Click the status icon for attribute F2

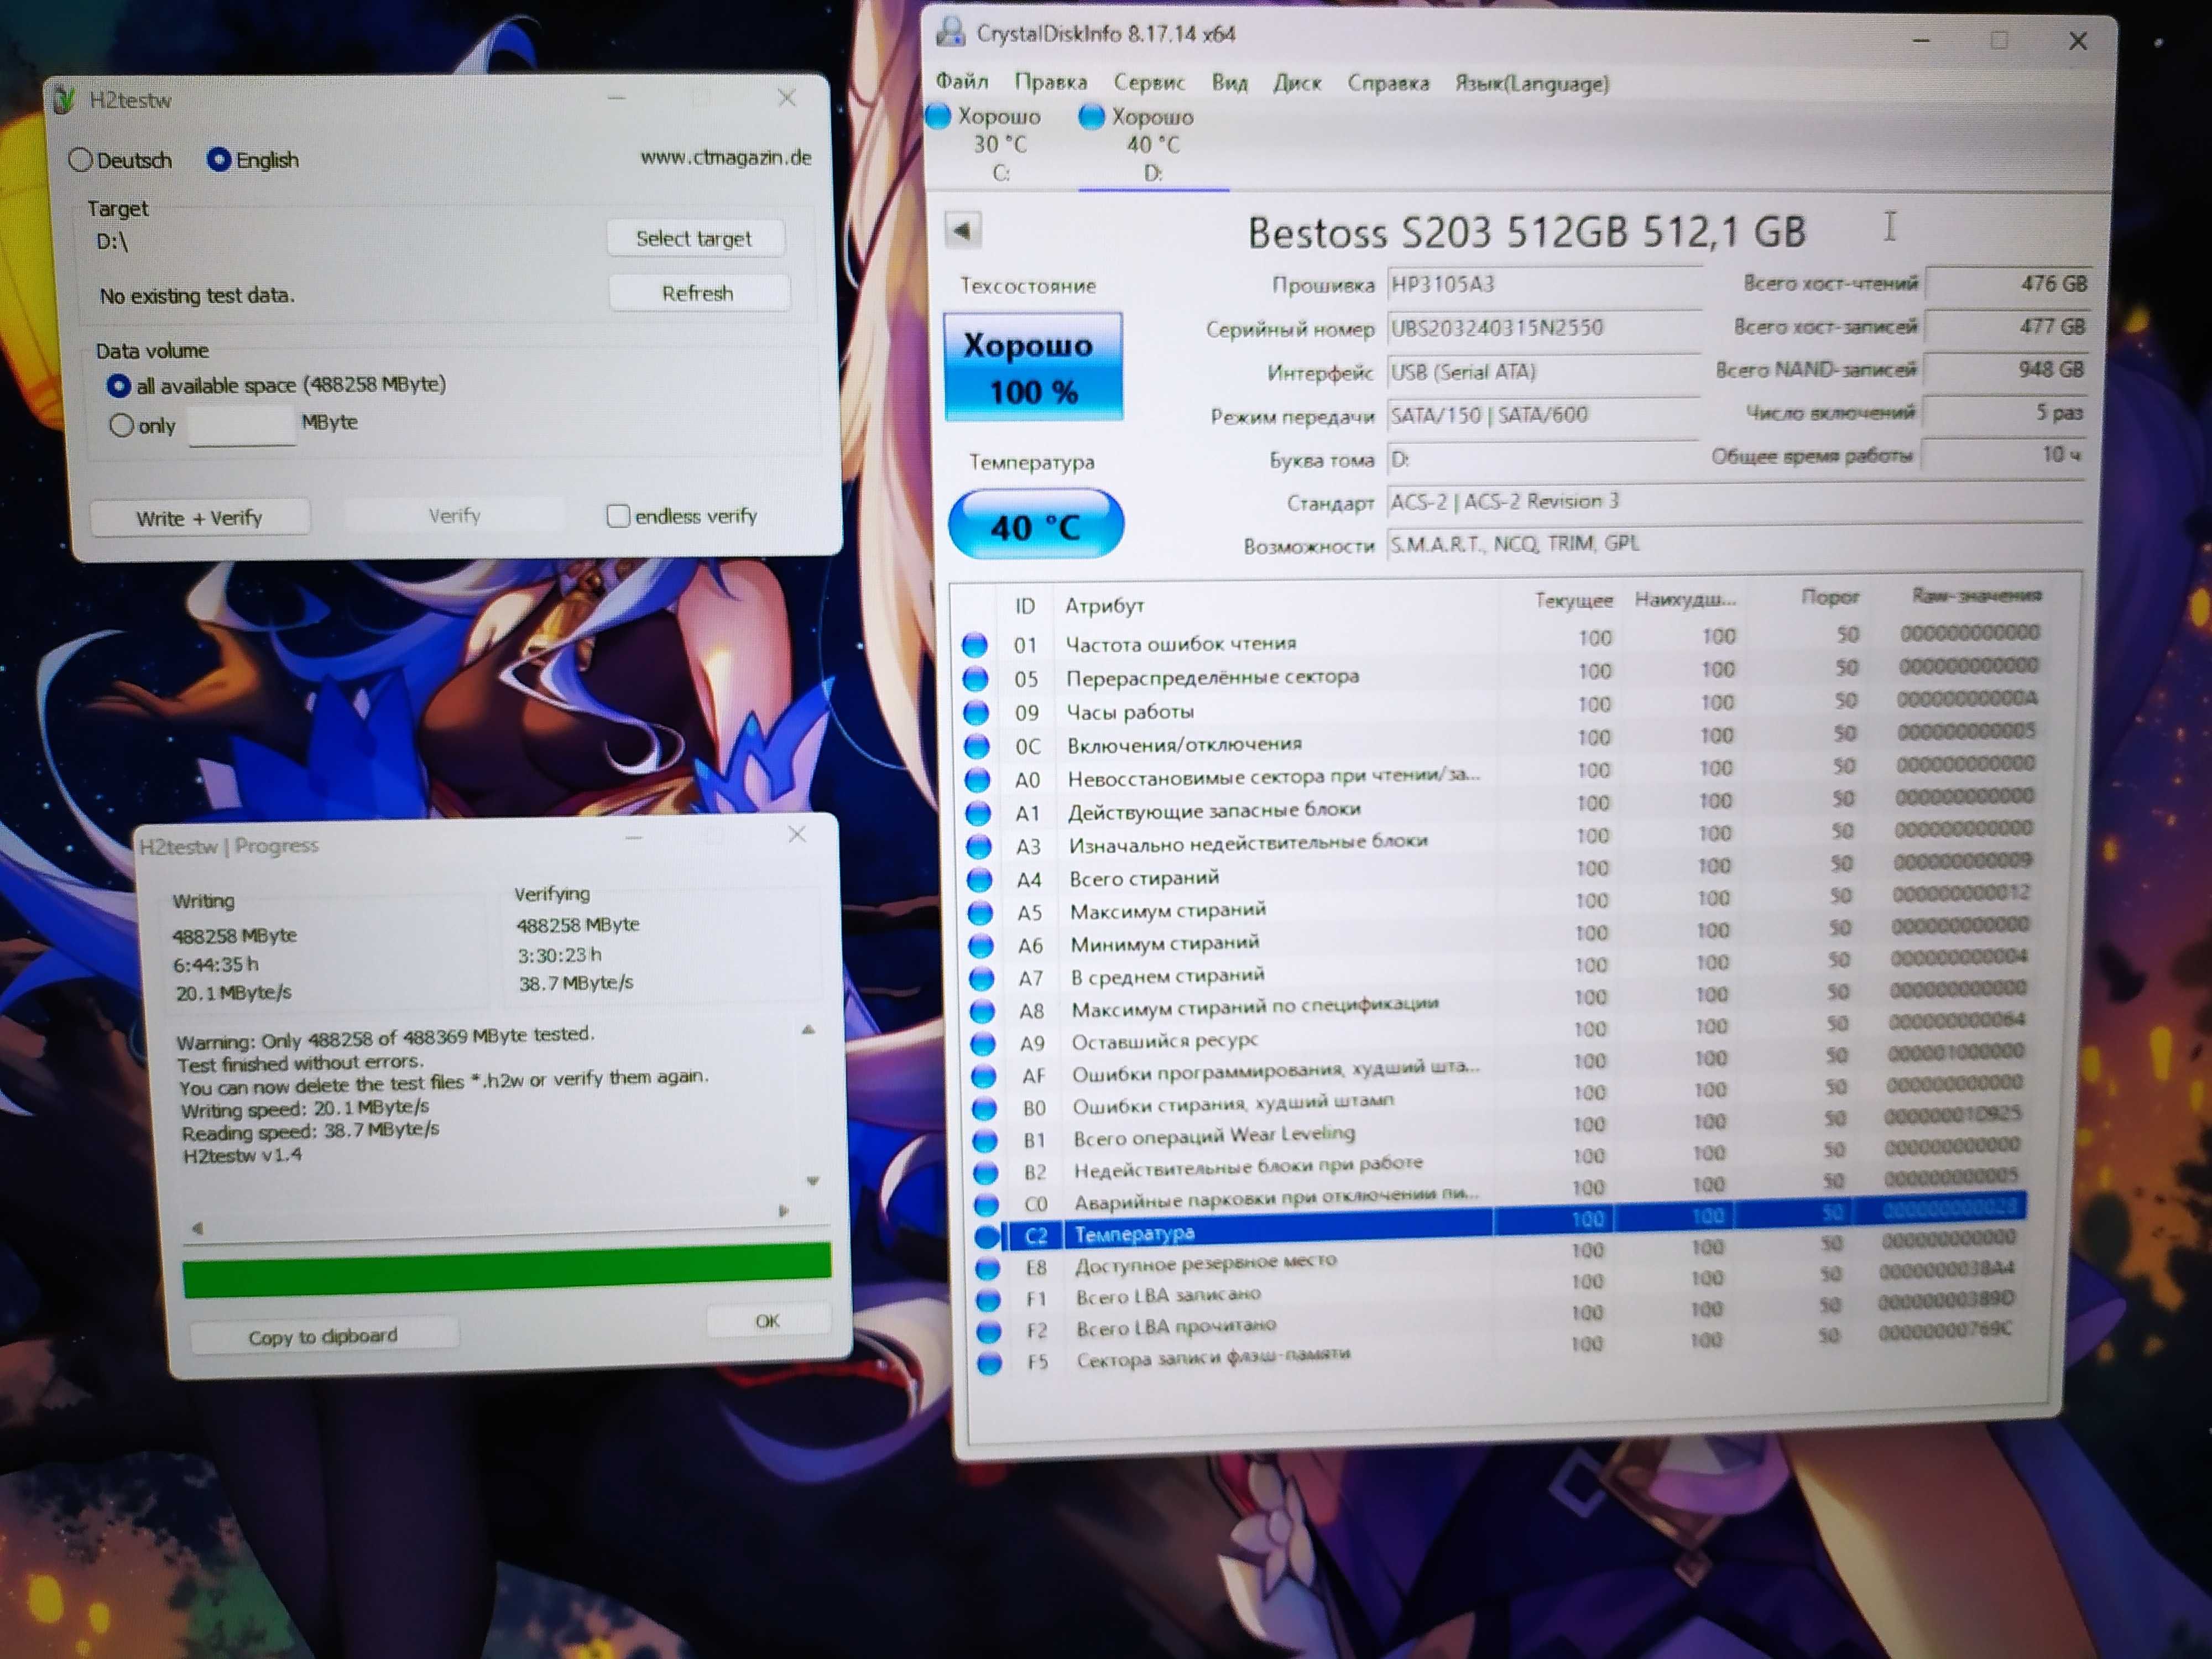(989, 1331)
